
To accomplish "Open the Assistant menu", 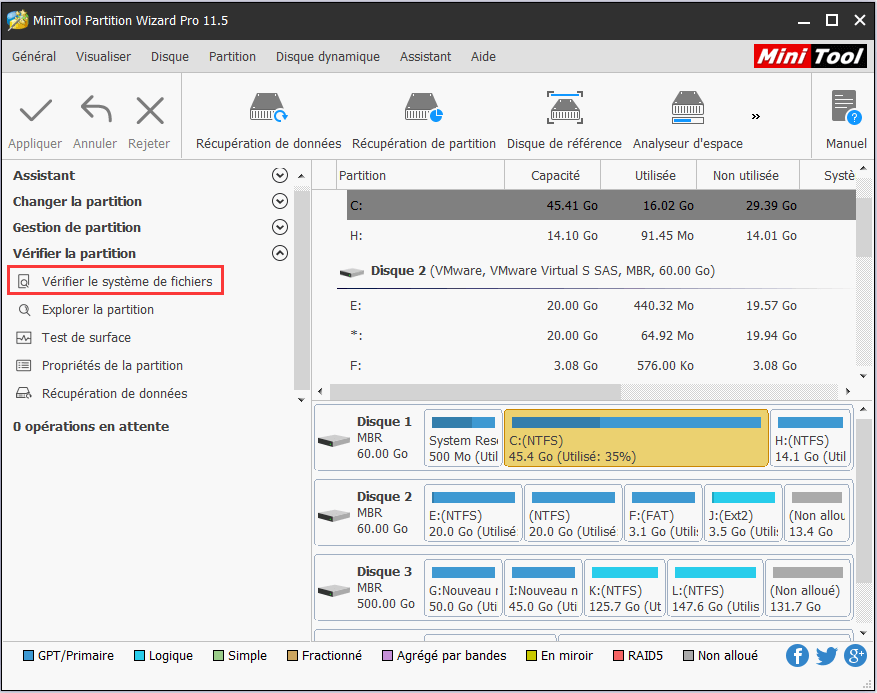I will 425,56.
